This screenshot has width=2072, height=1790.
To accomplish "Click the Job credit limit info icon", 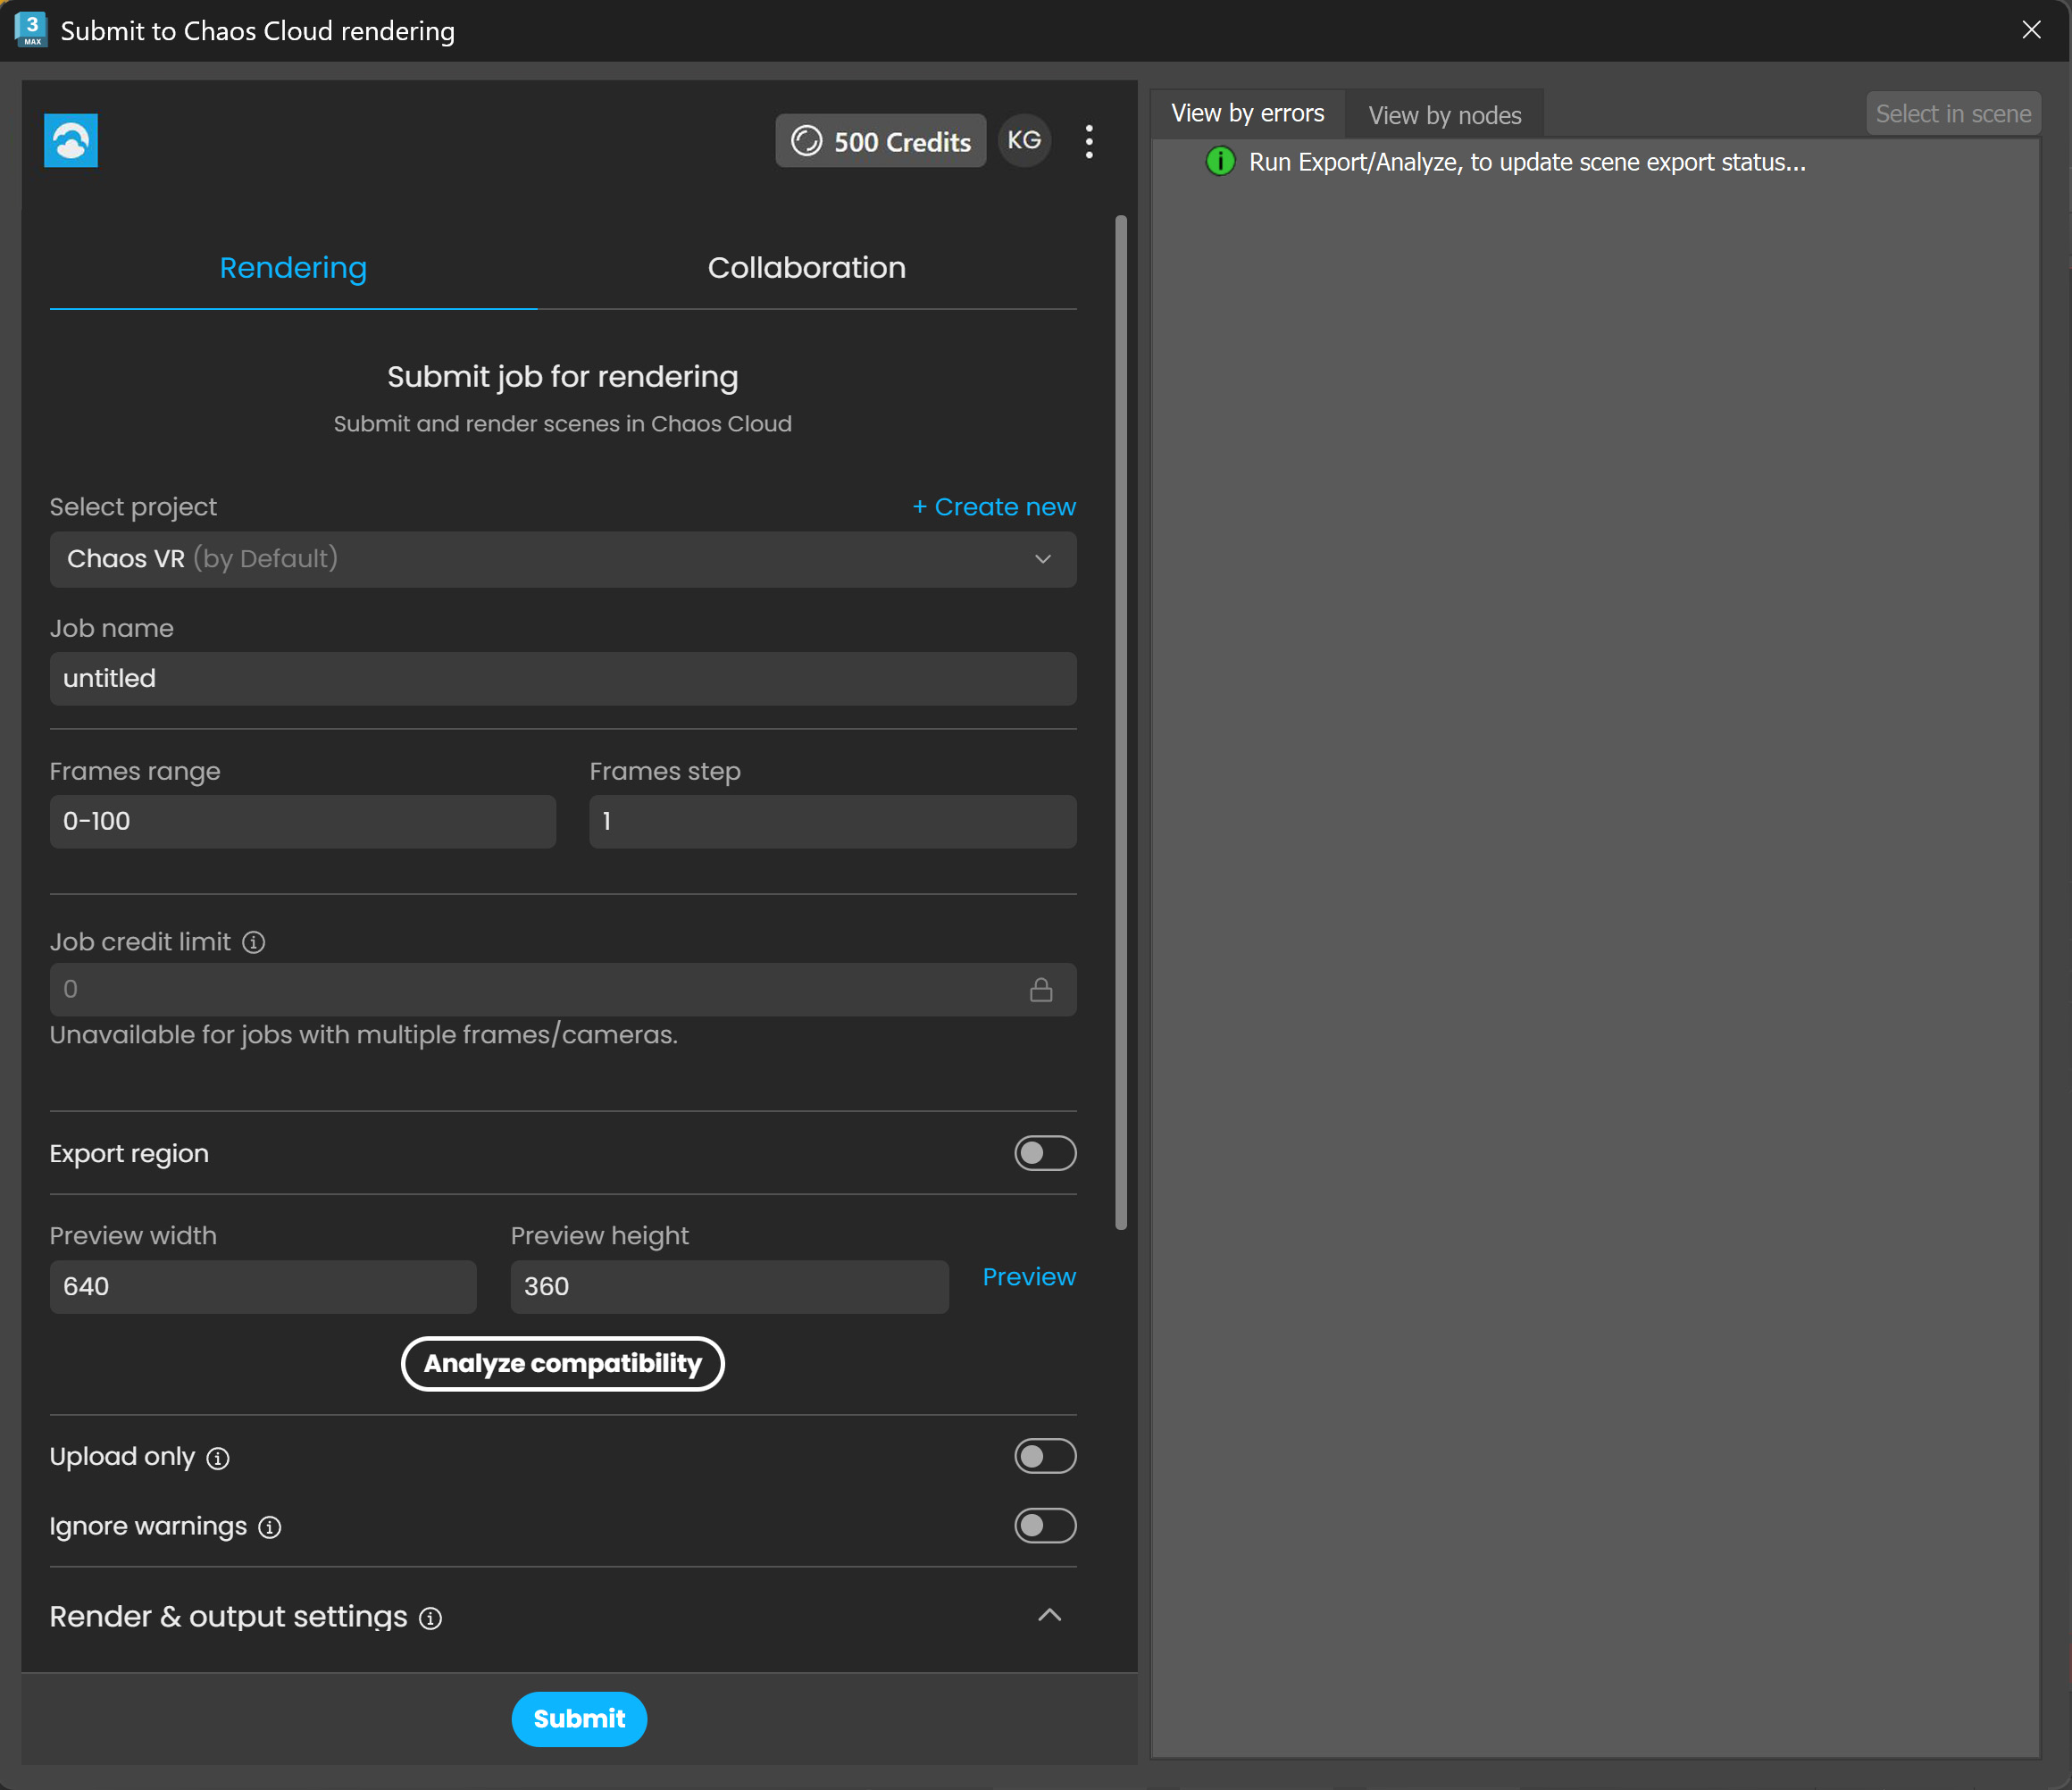I will 254,942.
